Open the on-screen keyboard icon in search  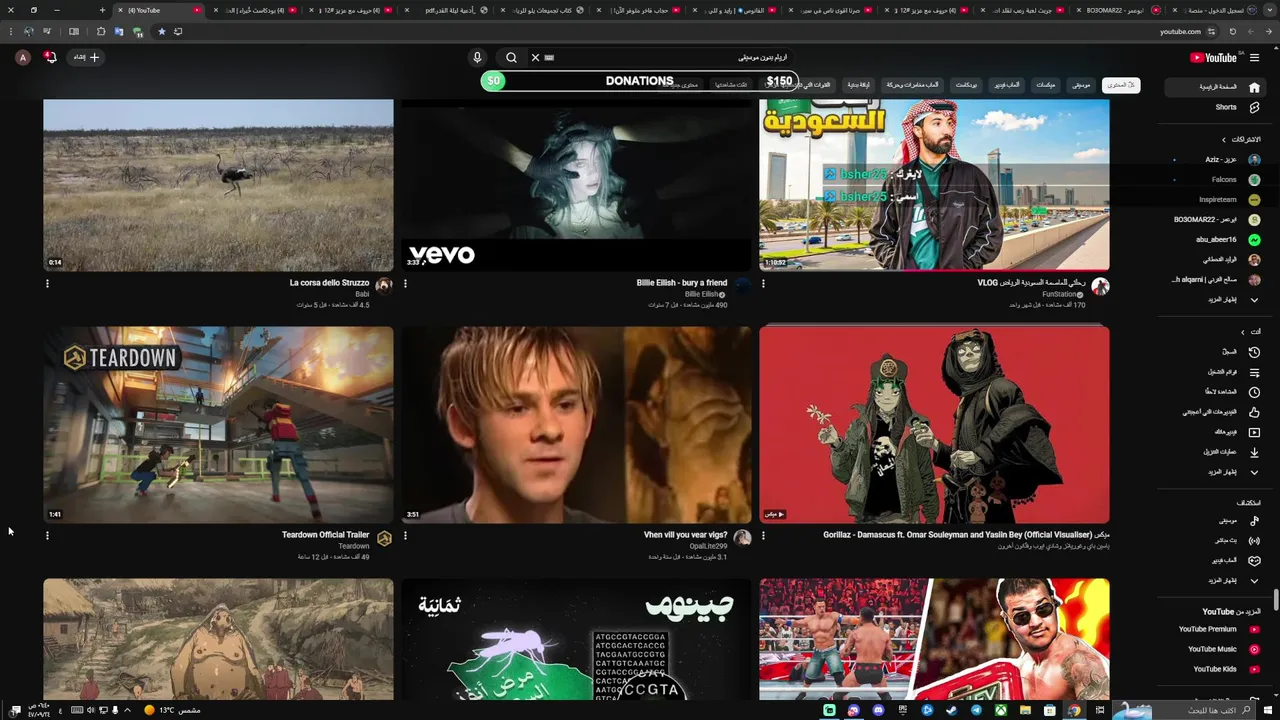pos(549,58)
